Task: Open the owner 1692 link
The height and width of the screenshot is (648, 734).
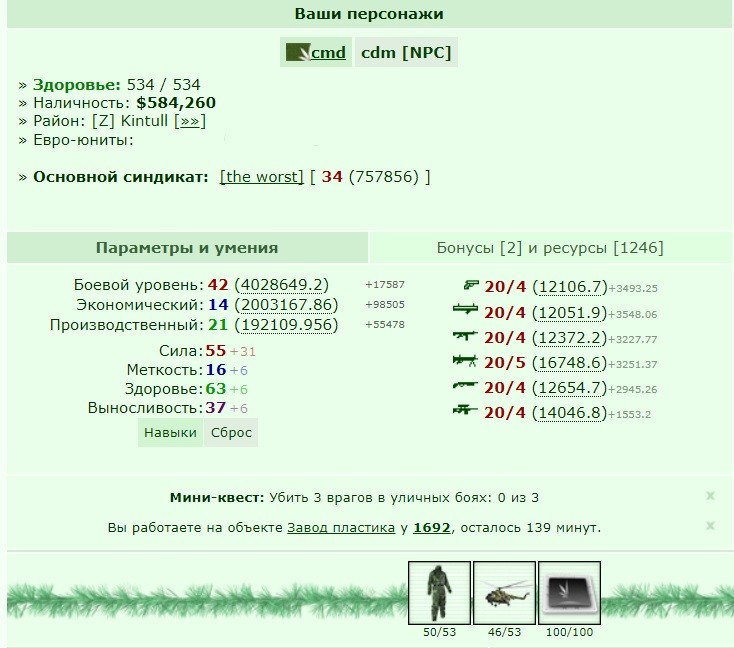Action: 432,528
